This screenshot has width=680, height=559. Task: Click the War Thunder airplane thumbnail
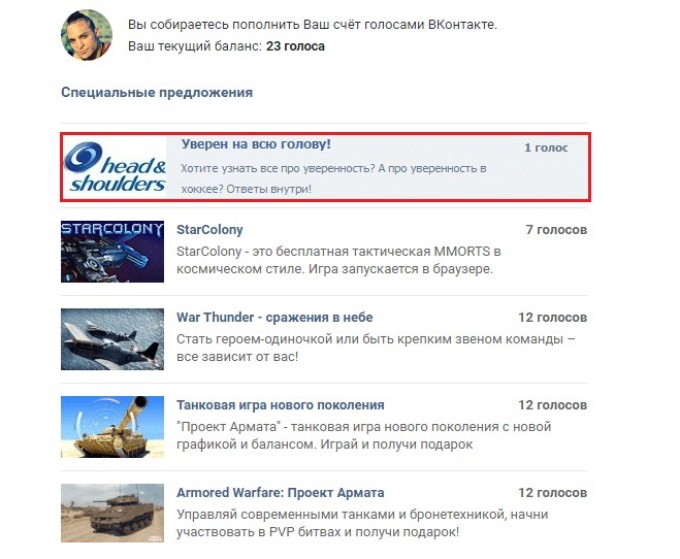point(112,339)
